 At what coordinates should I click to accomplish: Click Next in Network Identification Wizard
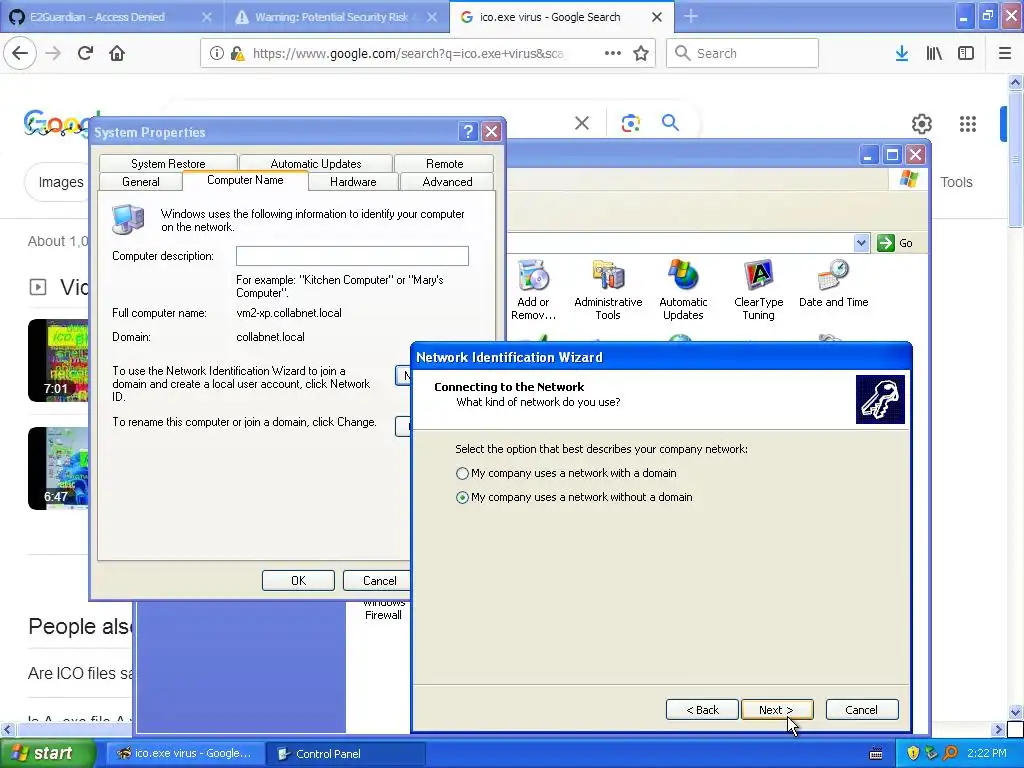click(x=776, y=710)
